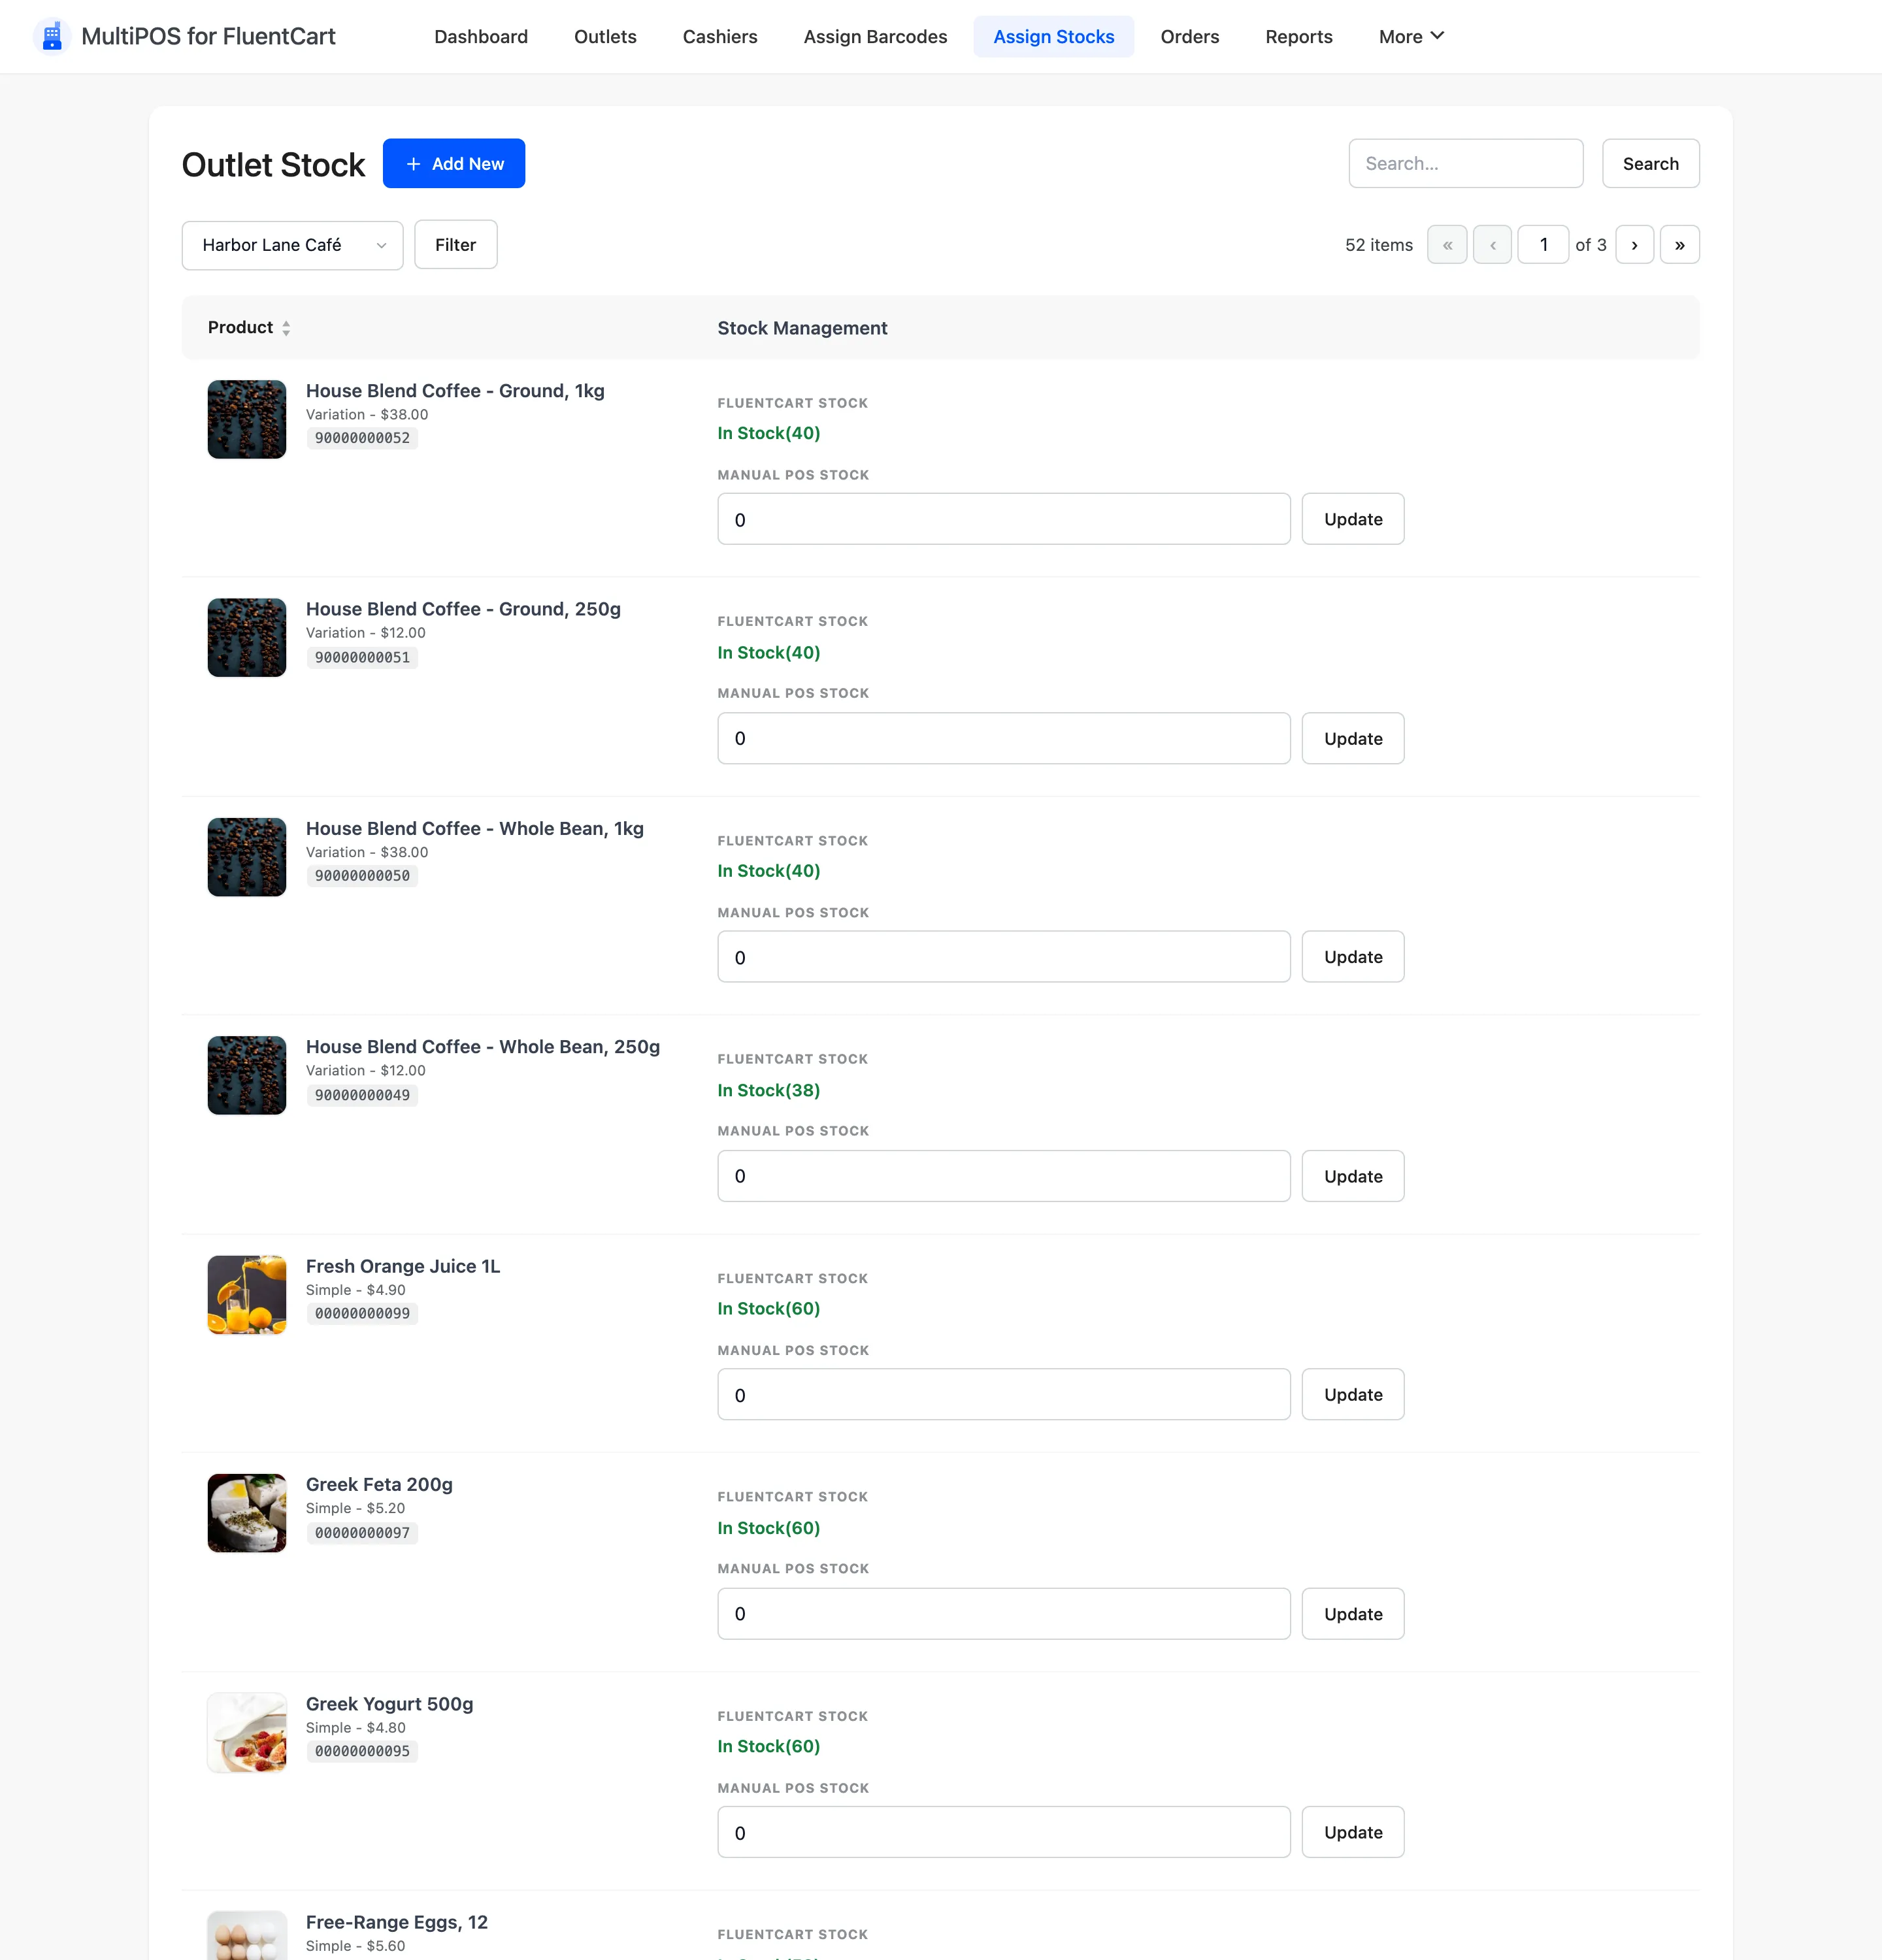Update stock for Greek Feta 200g

coord(1352,1614)
